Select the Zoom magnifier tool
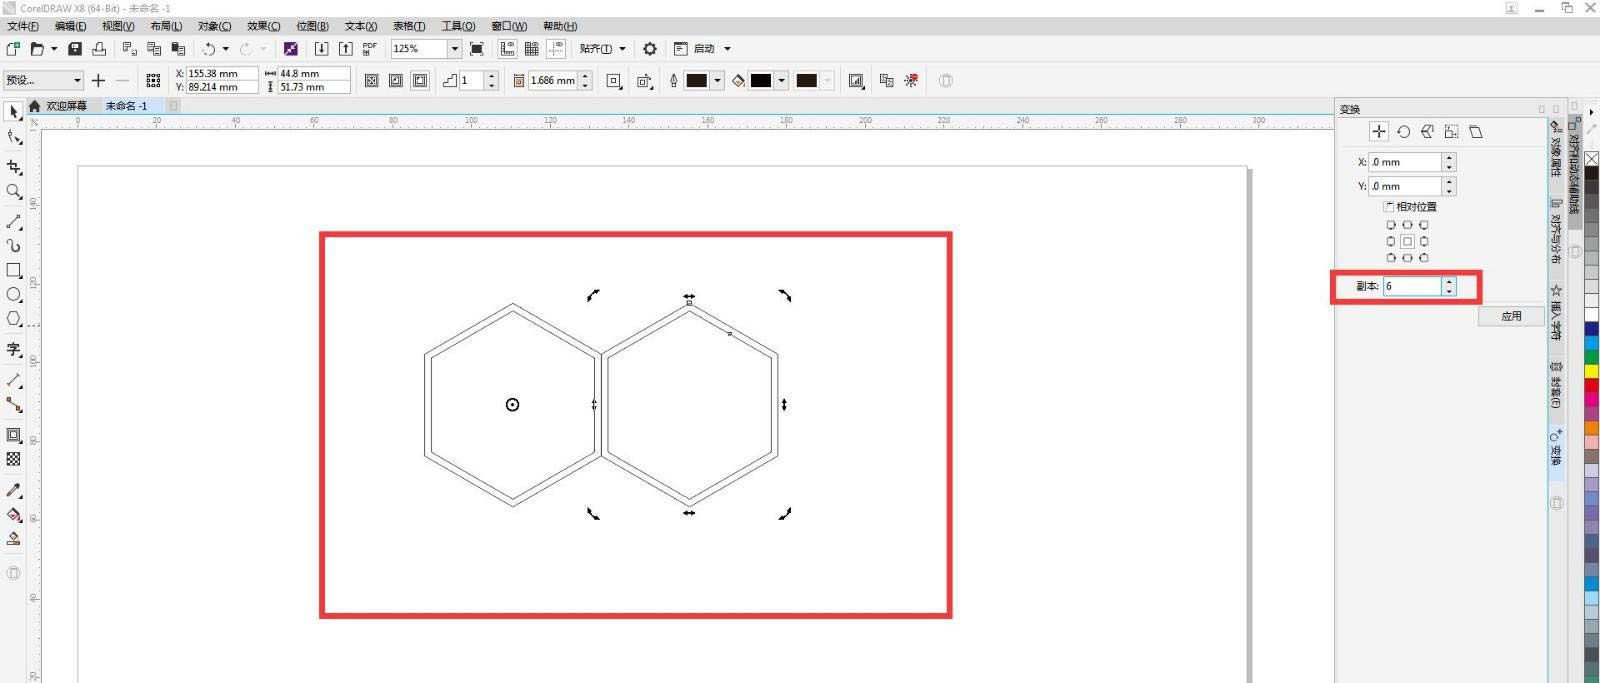The image size is (1600, 683). point(14,192)
